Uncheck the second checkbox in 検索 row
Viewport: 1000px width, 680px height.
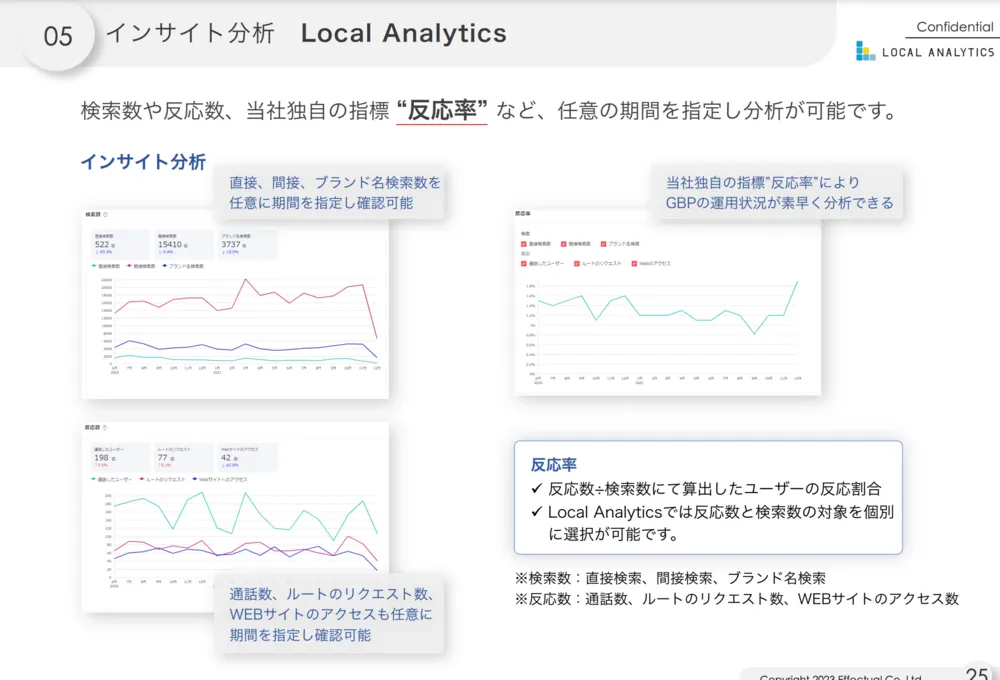[x=564, y=244]
